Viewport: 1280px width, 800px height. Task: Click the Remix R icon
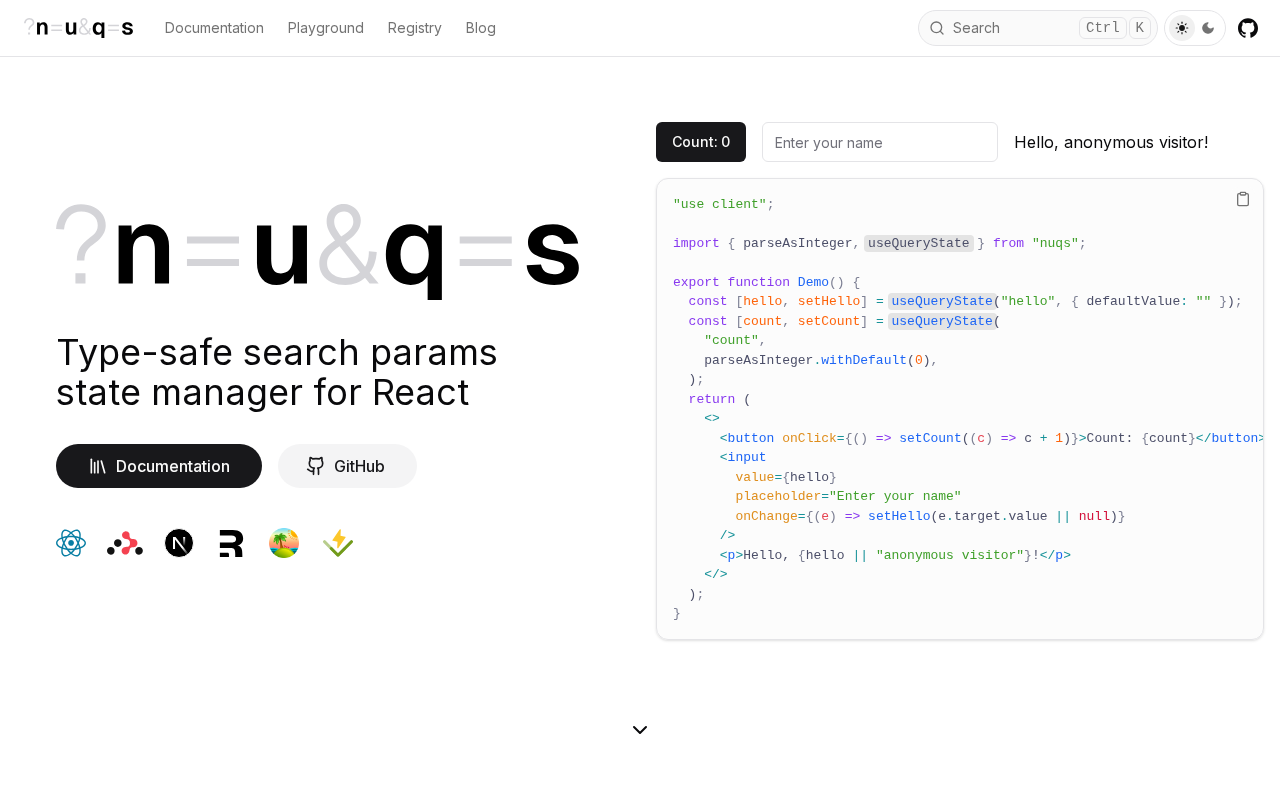(231, 543)
